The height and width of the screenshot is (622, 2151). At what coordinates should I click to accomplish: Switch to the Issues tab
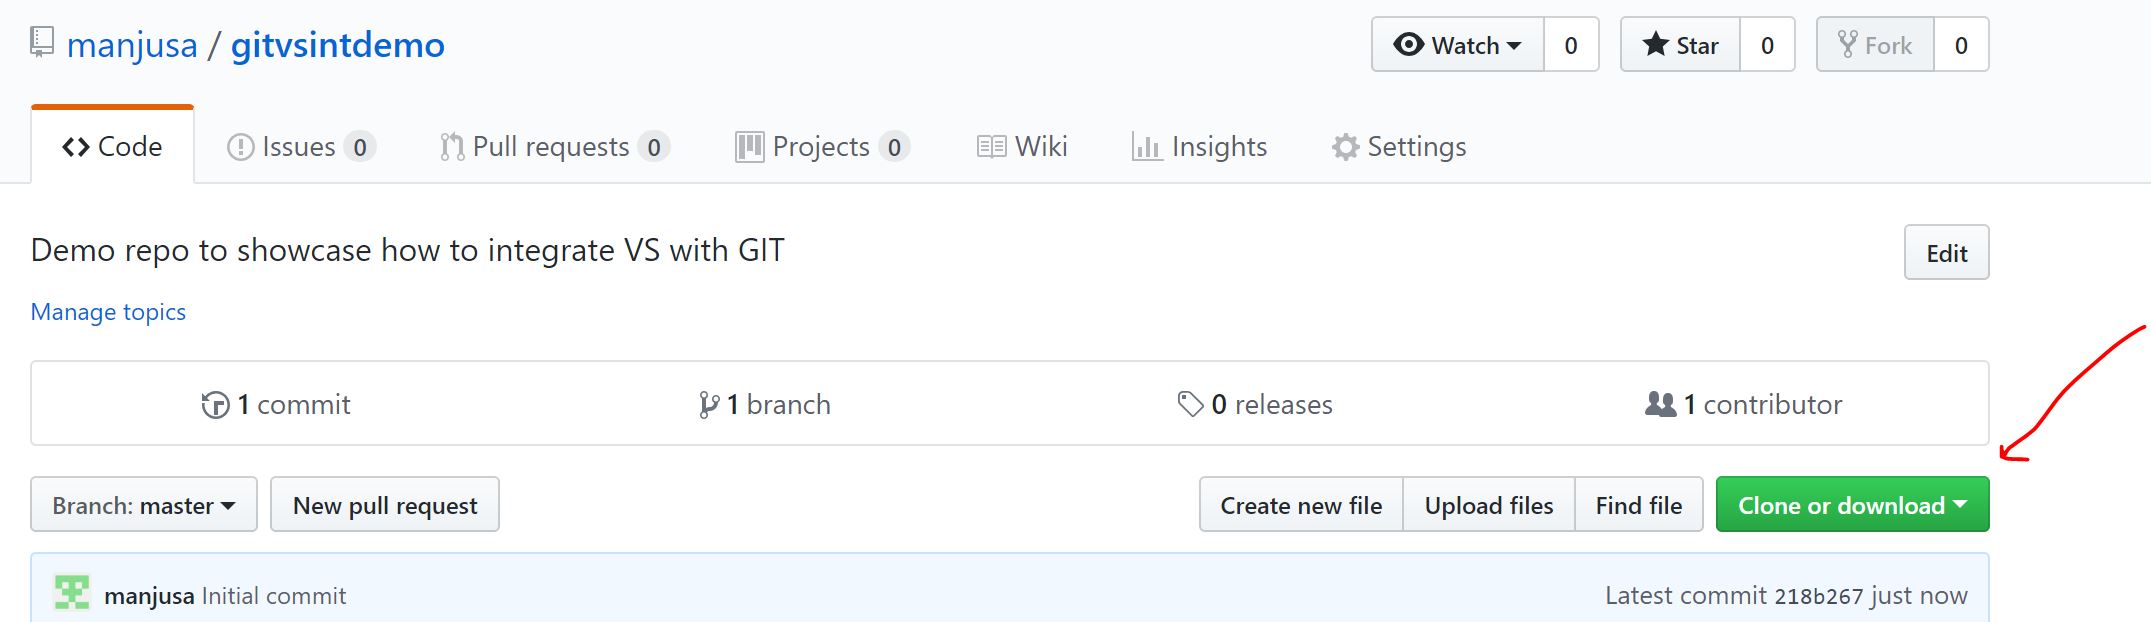[x=300, y=147]
